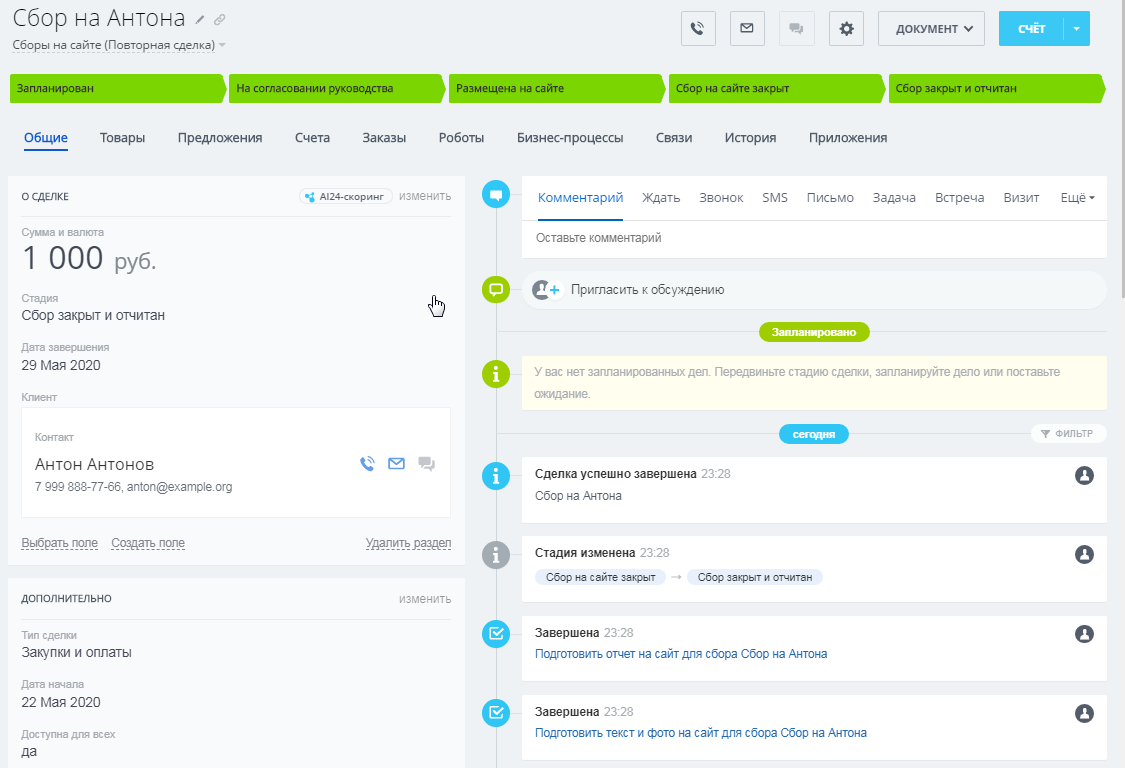Open the История tab
Screen dimensions: 1125x768
[750, 138]
